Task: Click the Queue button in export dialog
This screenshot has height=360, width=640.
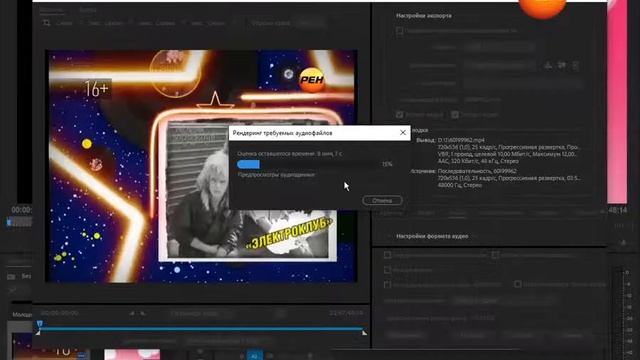Action: [473, 335]
